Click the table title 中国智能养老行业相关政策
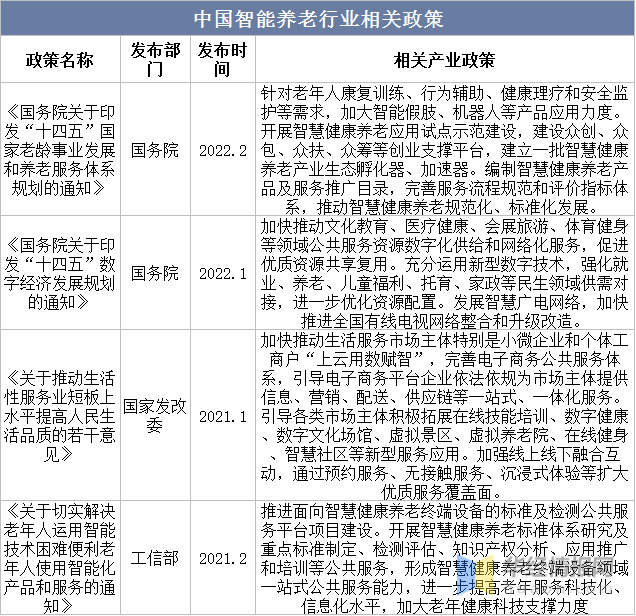The height and width of the screenshot is (616, 636). click(318, 19)
